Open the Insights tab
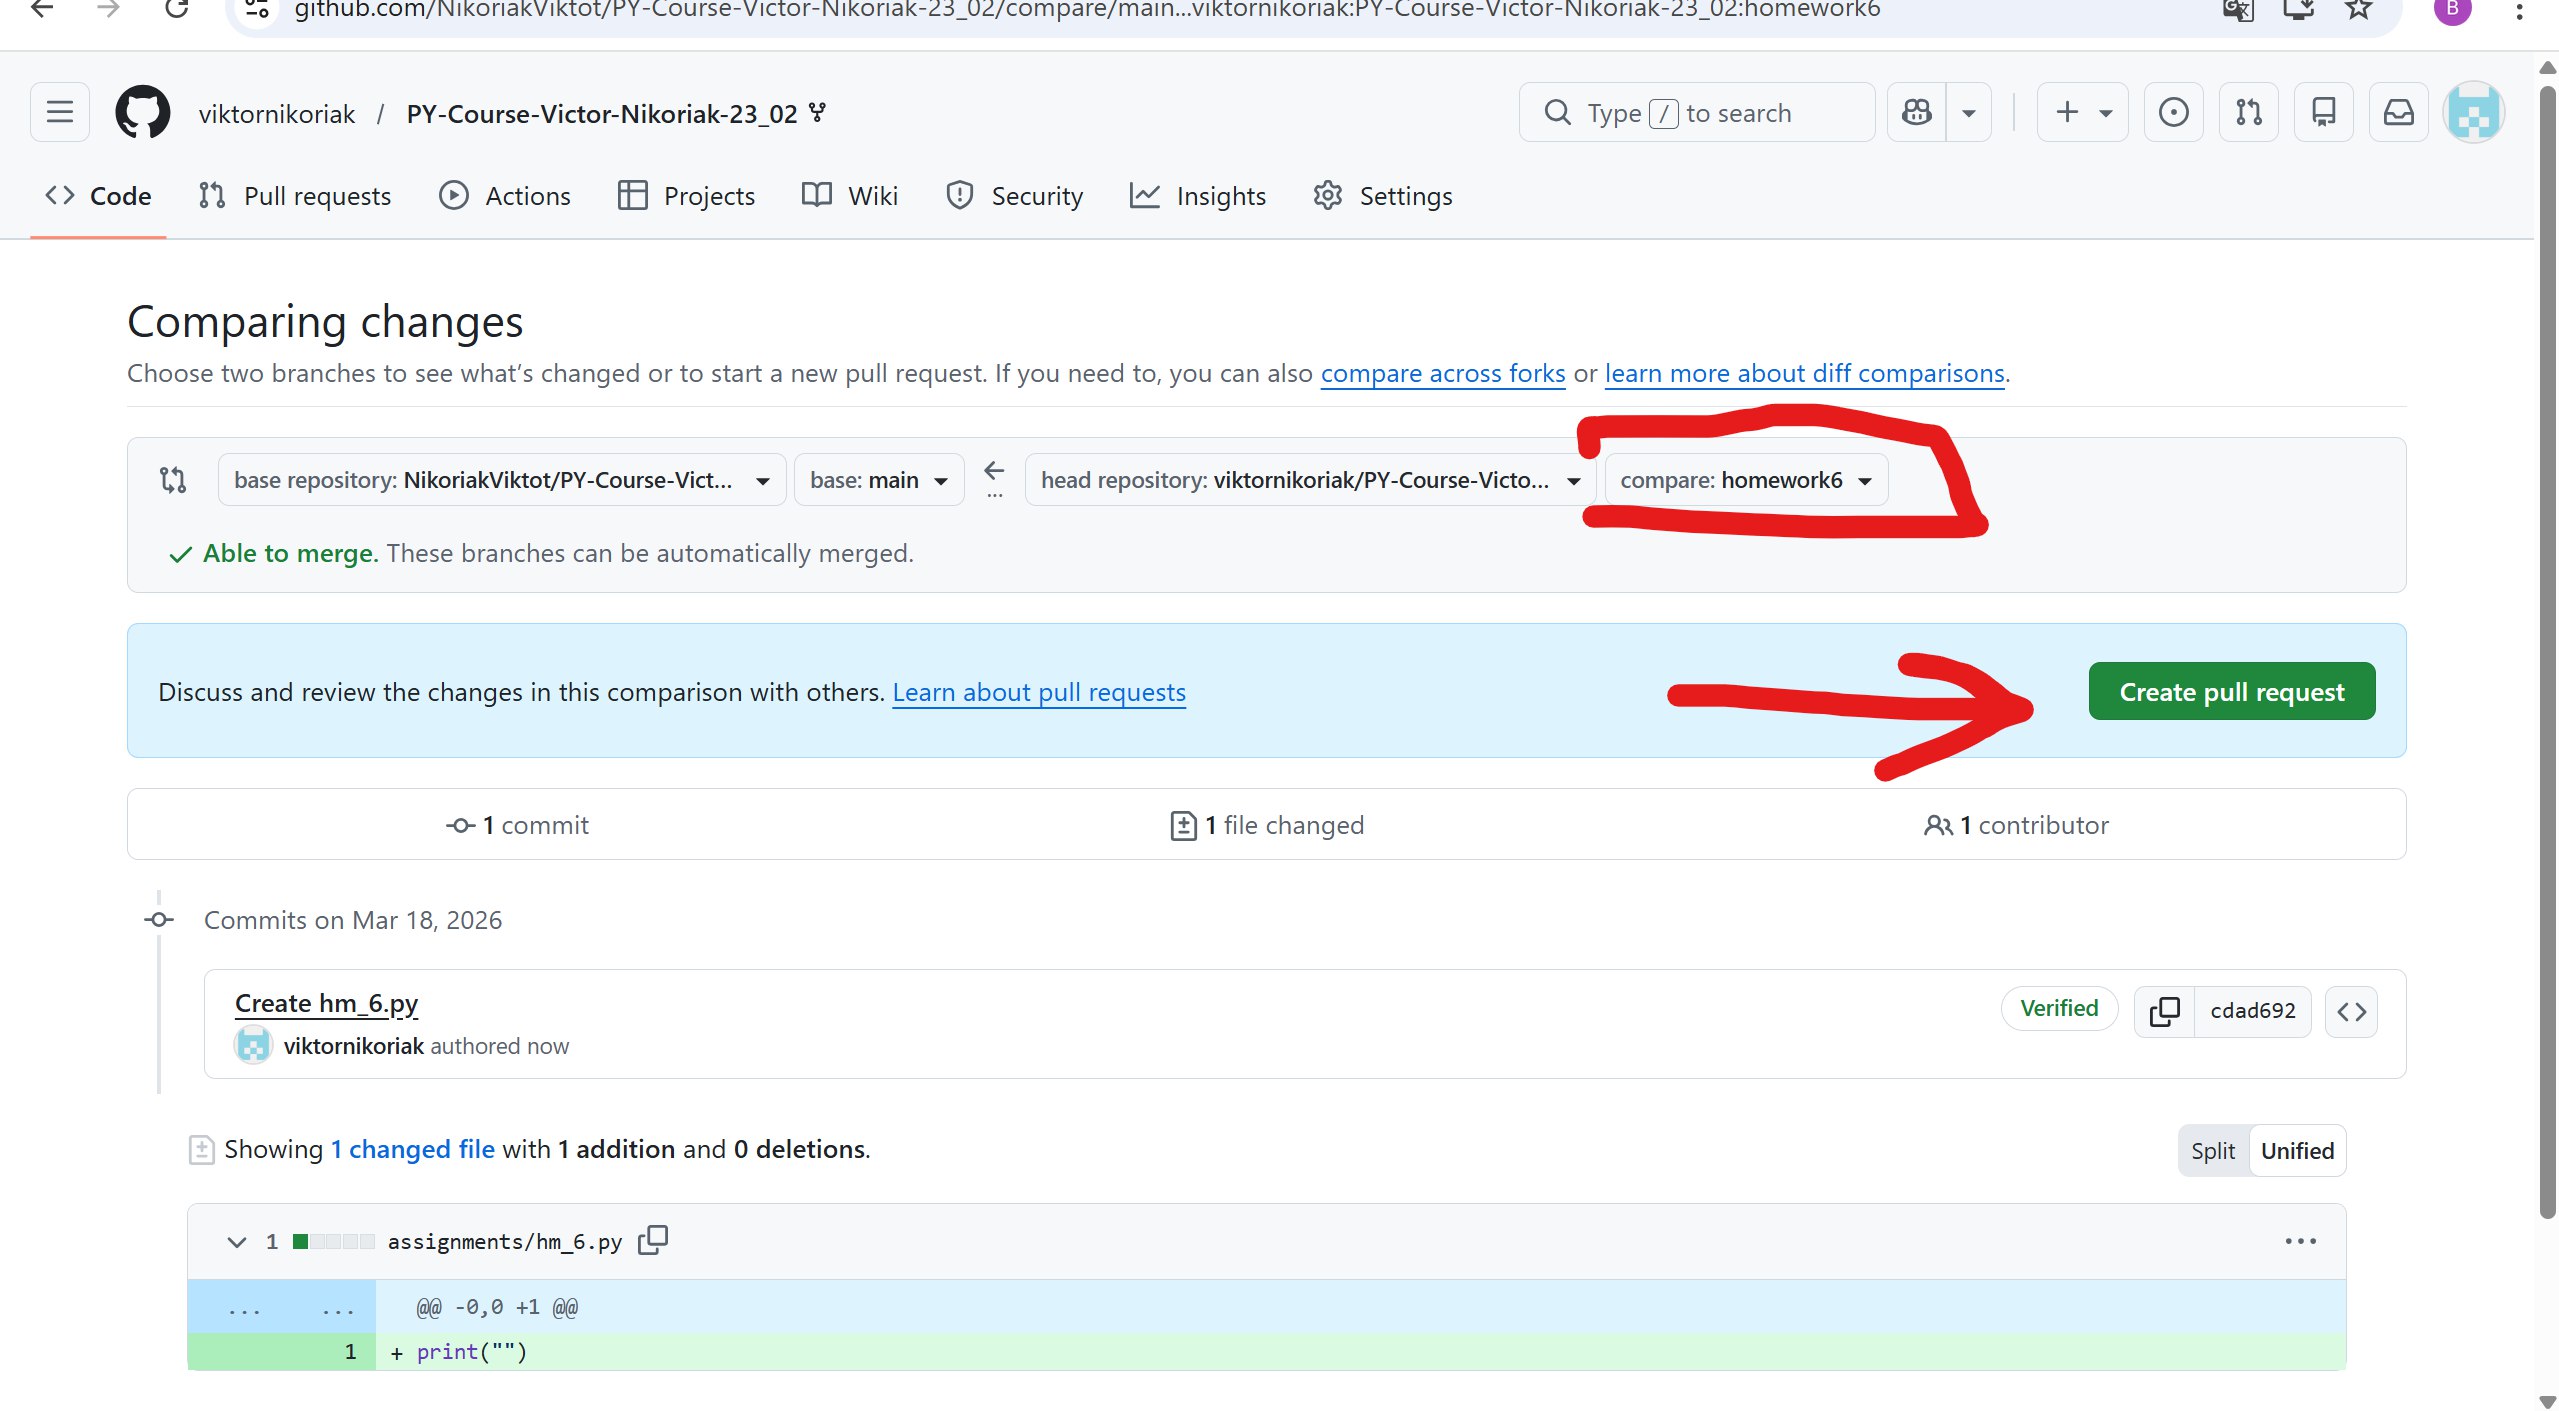The image size is (2559, 1411). pyautogui.click(x=1198, y=196)
